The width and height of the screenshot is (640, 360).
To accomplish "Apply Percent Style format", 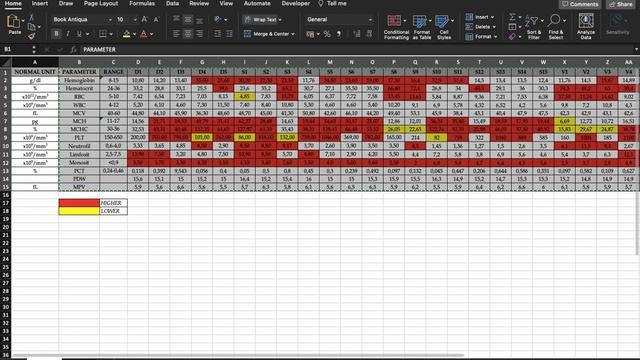I will pos(327,34).
